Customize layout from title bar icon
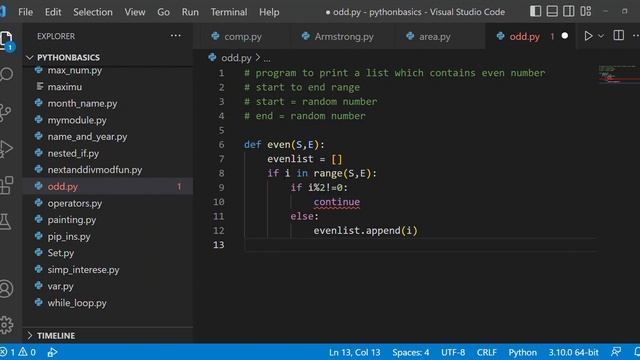This screenshot has width=640, height=360. pyautogui.click(x=586, y=11)
